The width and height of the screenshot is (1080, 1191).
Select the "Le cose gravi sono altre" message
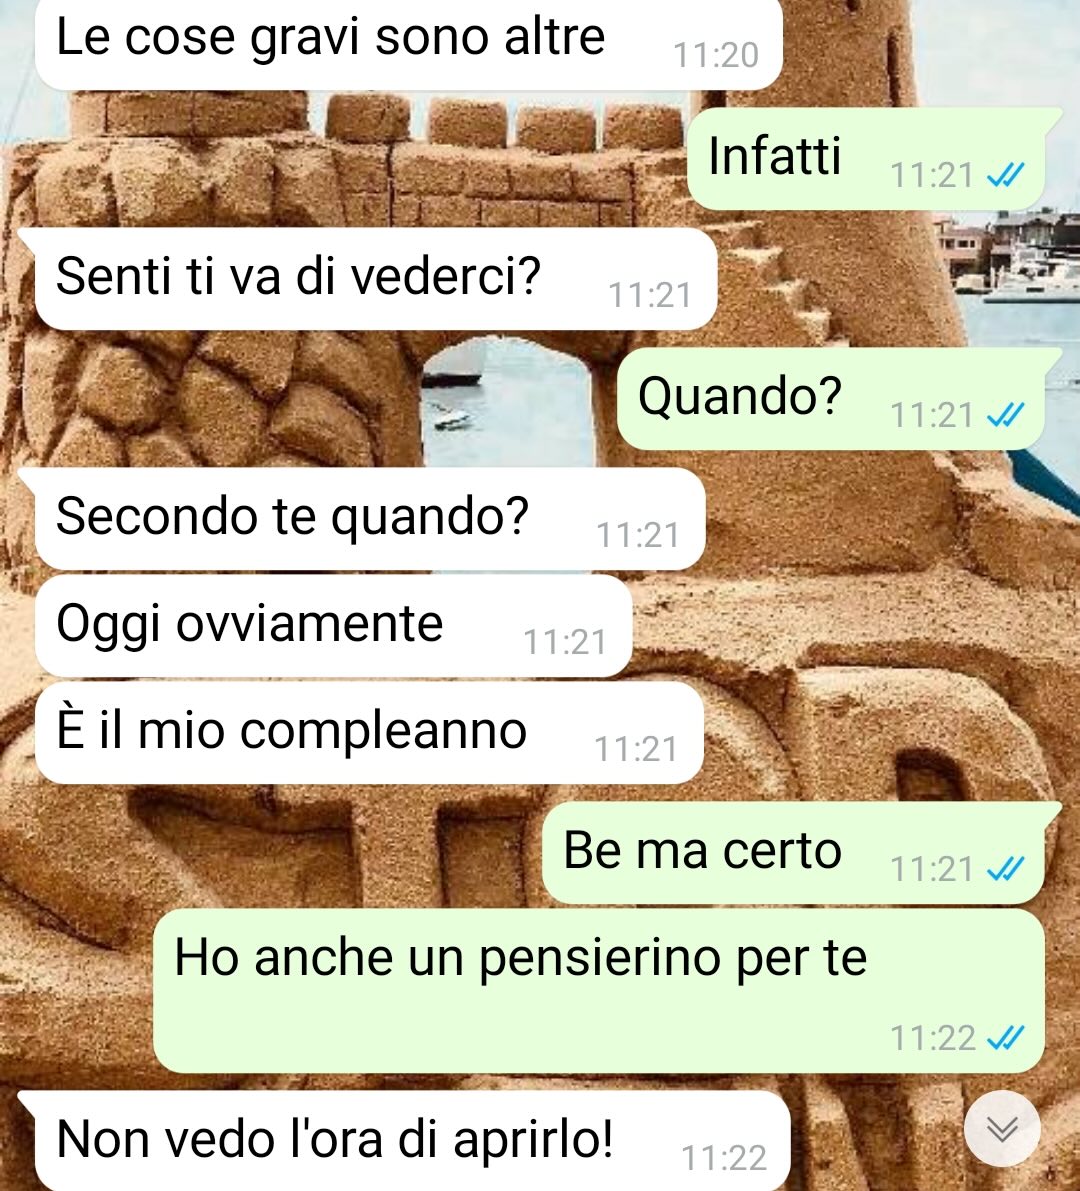[x=409, y=42]
